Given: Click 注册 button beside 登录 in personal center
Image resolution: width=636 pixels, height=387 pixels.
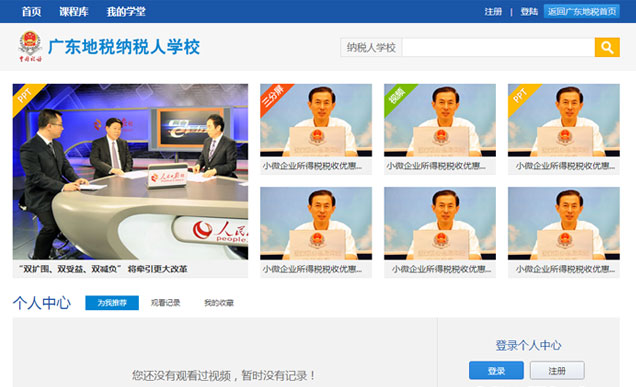Looking at the screenshot, I should (x=557, y=370).
